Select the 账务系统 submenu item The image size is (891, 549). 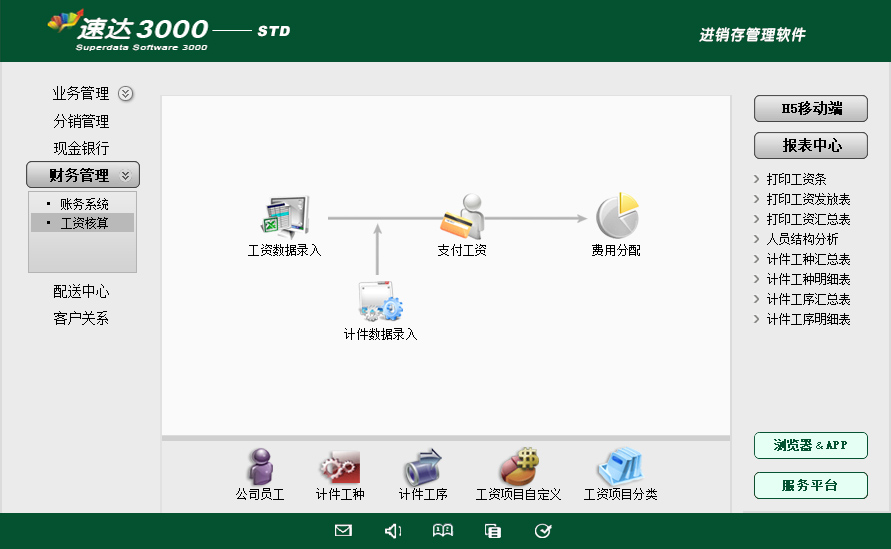82,204
